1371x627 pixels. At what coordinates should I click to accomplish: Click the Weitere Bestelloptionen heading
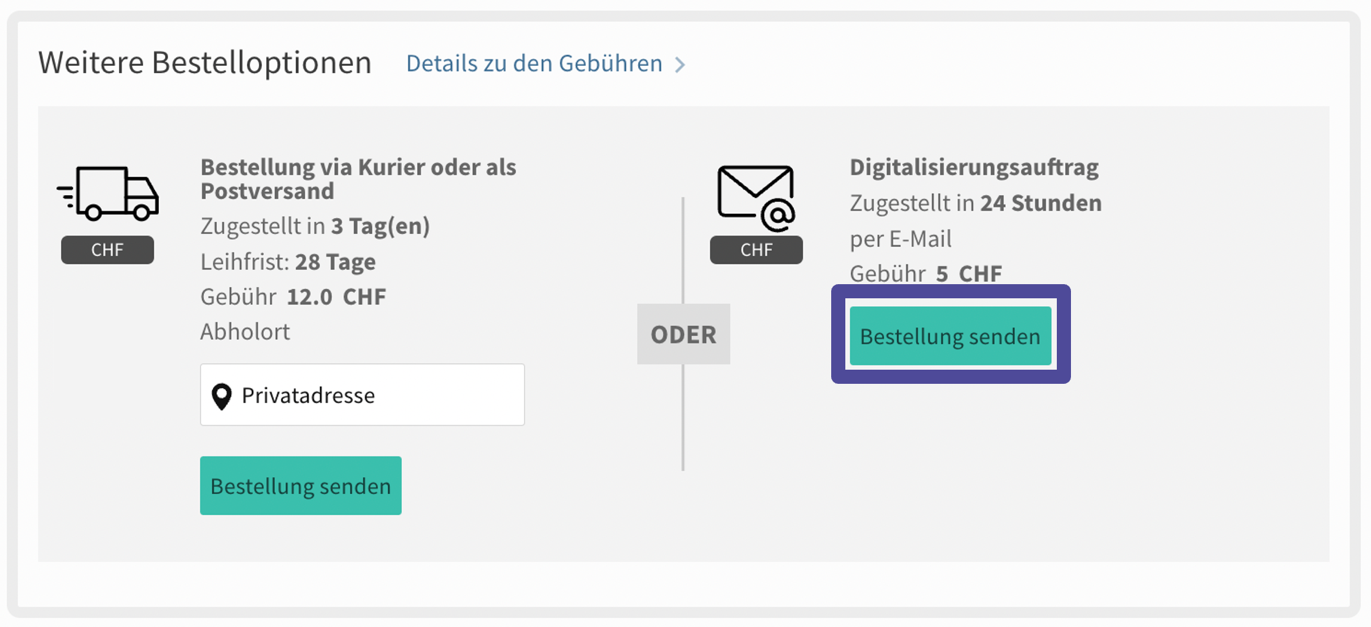point(205,63)
